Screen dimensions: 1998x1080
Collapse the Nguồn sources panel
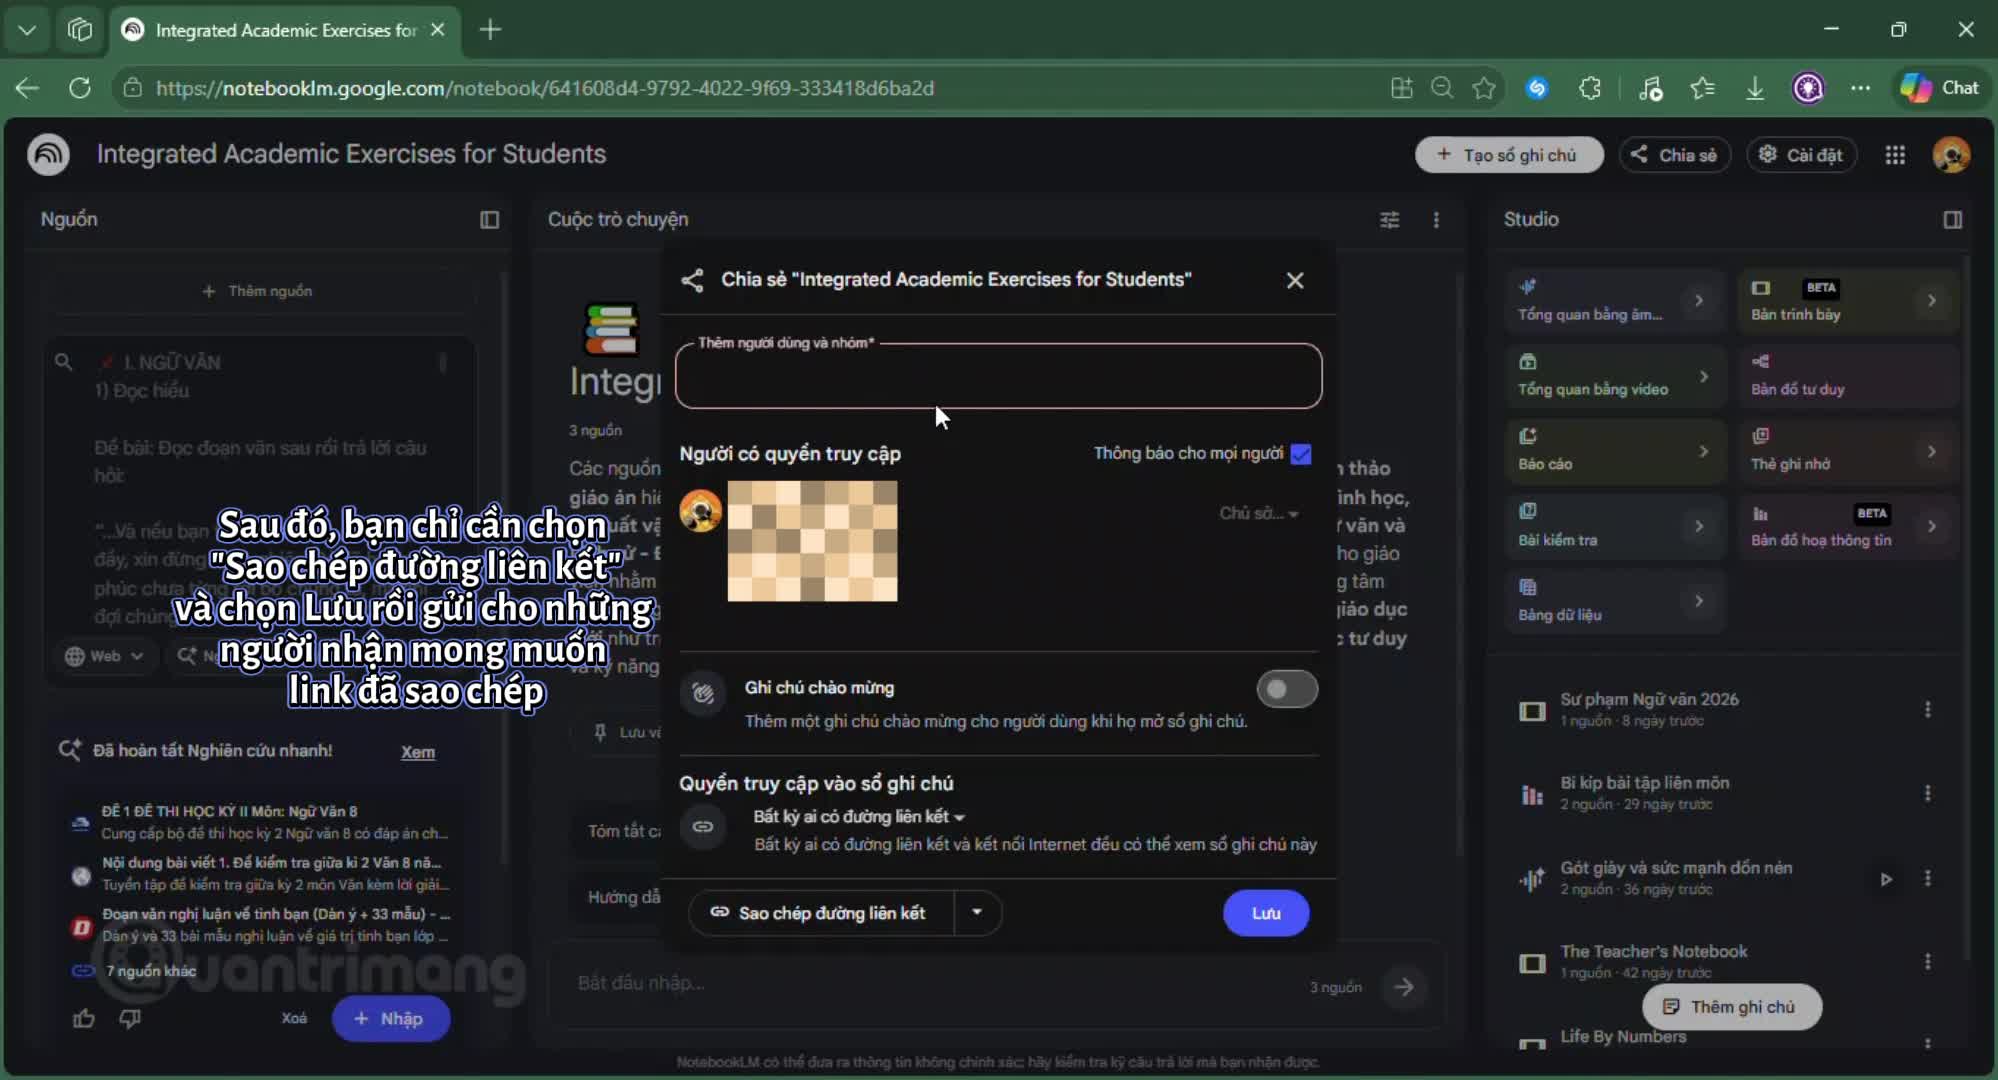(489, 220)
